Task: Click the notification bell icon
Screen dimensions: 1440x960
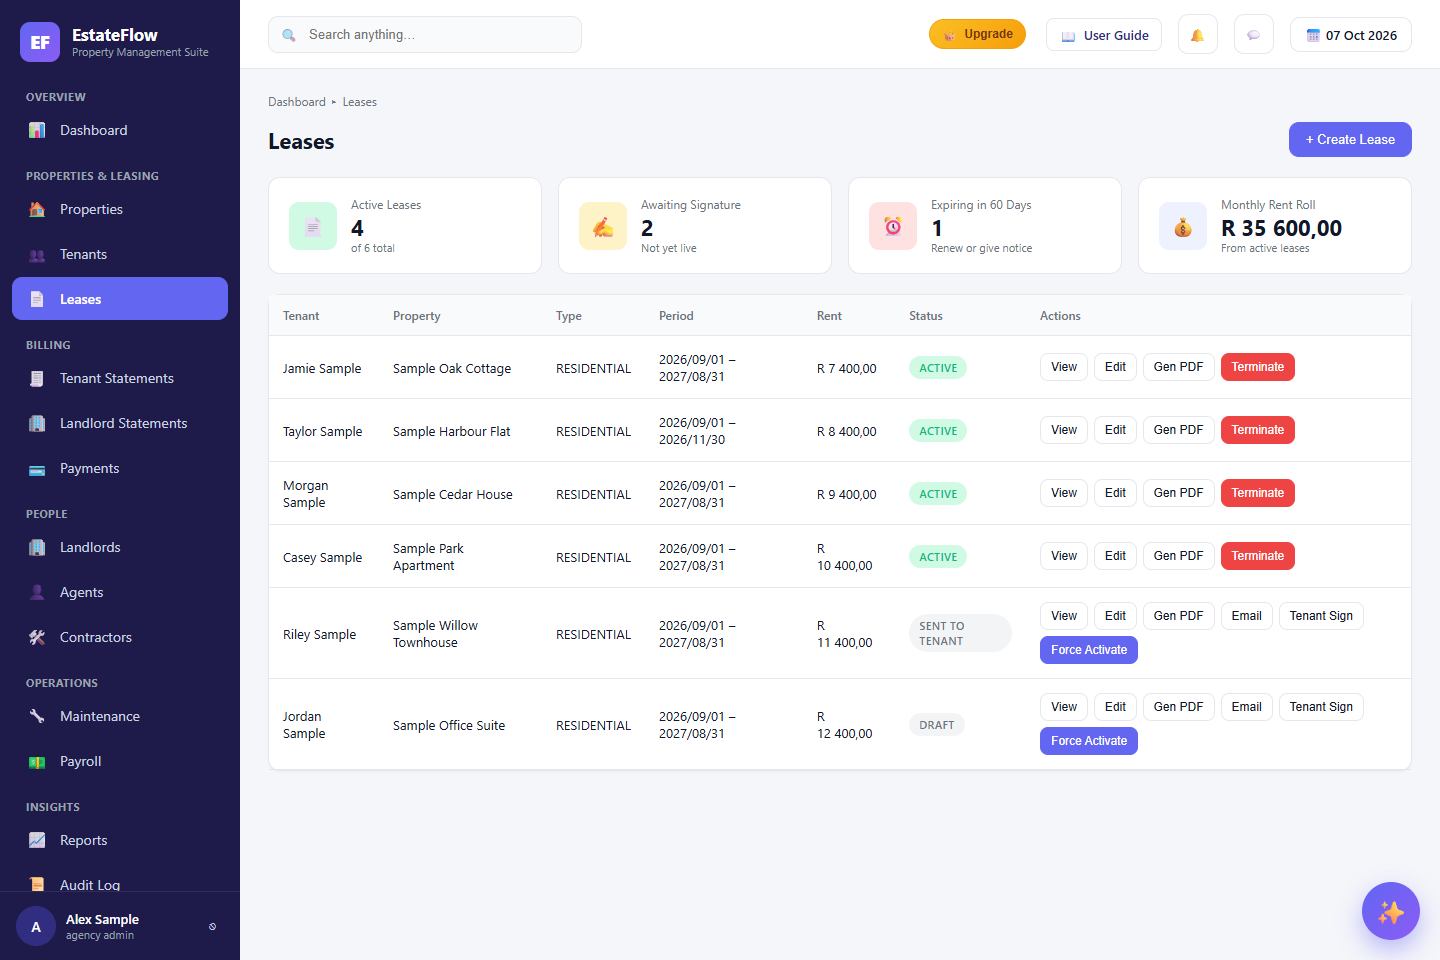Action: (x=1197, y=35)
